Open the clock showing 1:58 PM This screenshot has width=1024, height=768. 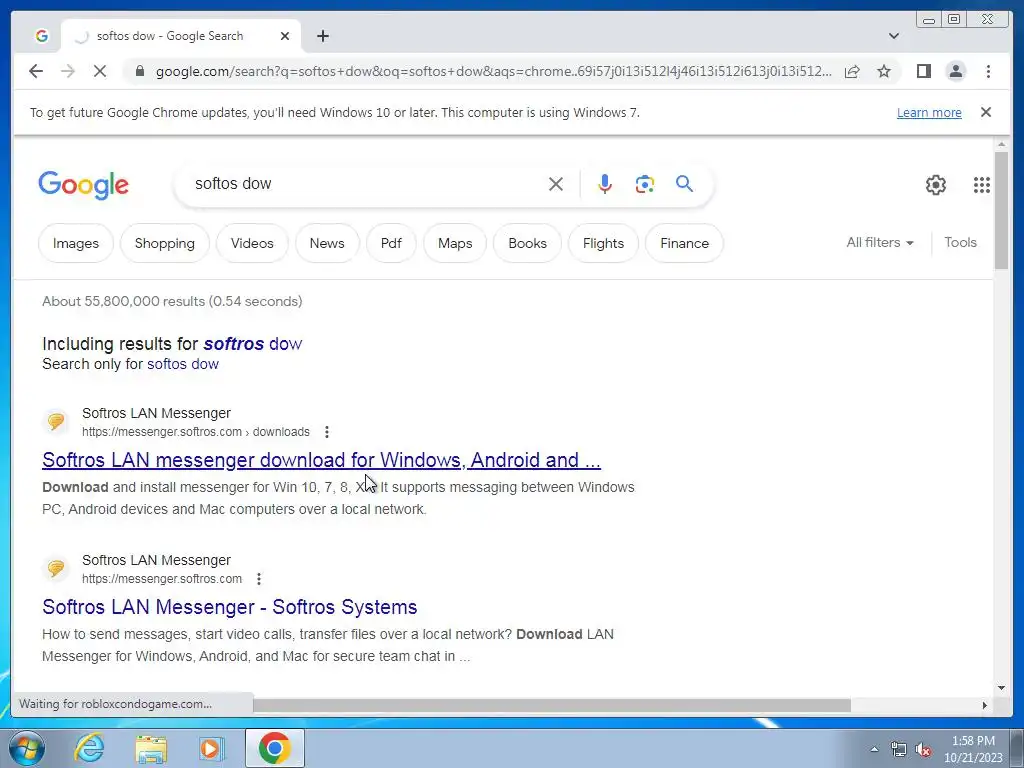pyautogui.click(x=972, y=749)
